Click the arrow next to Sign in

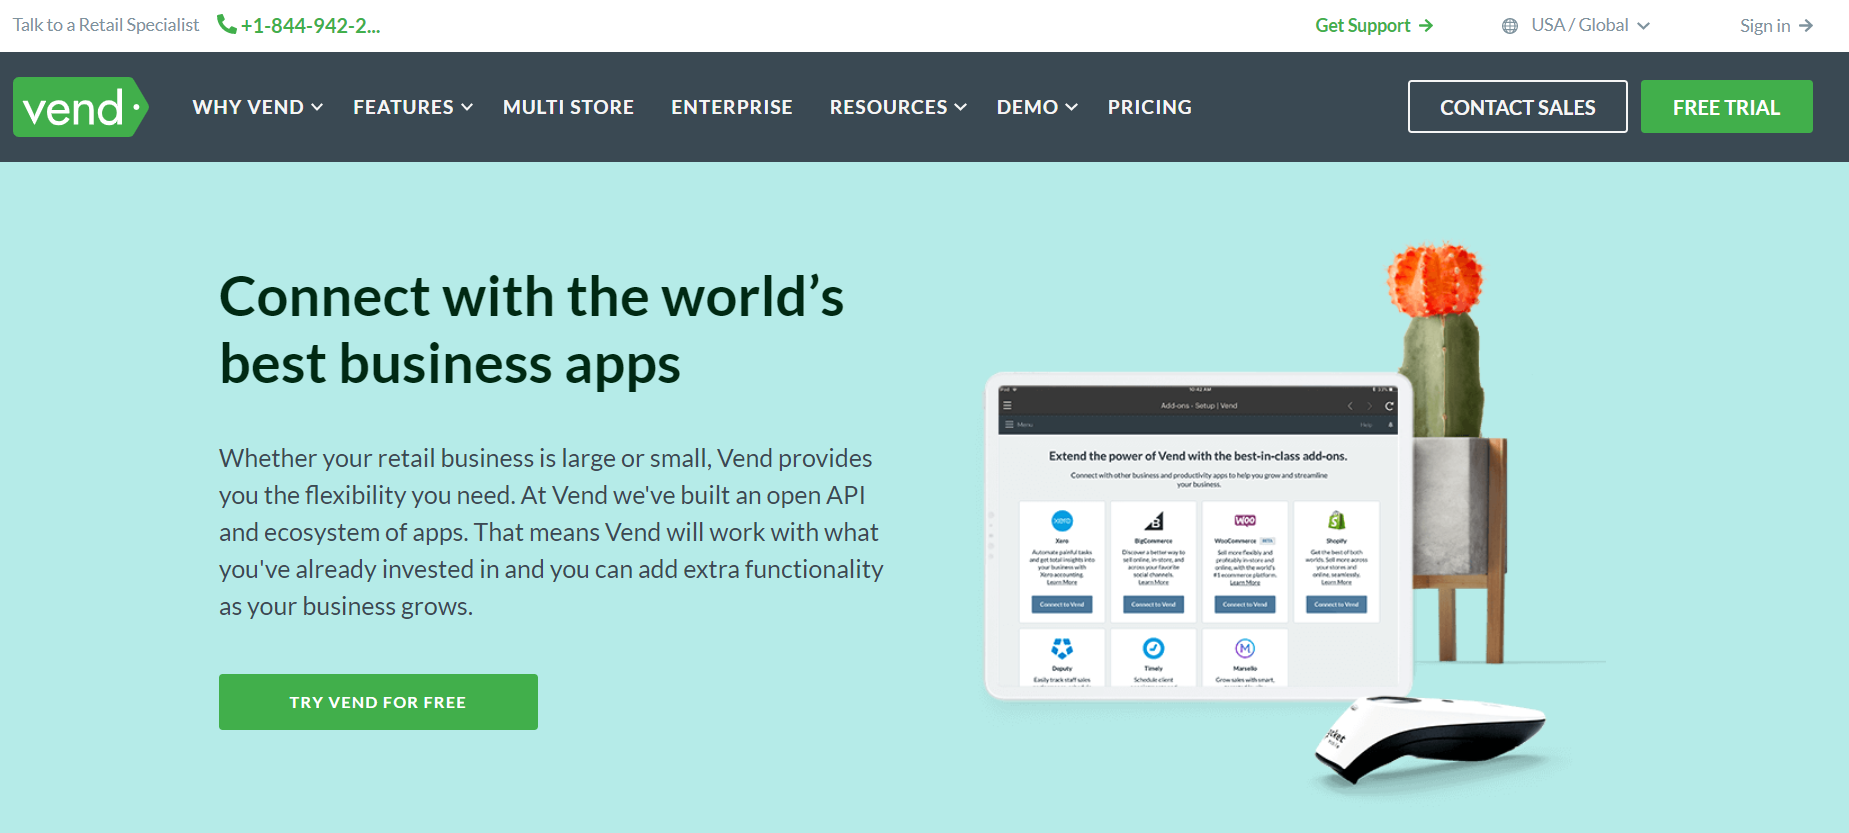click(1806, 26)
